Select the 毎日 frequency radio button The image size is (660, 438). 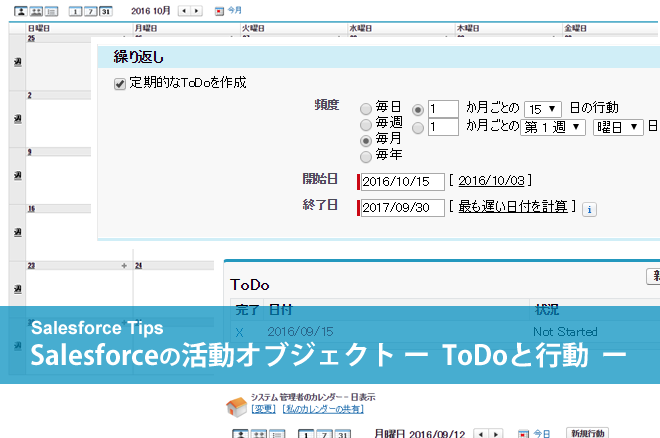click(x=366, y=109)
